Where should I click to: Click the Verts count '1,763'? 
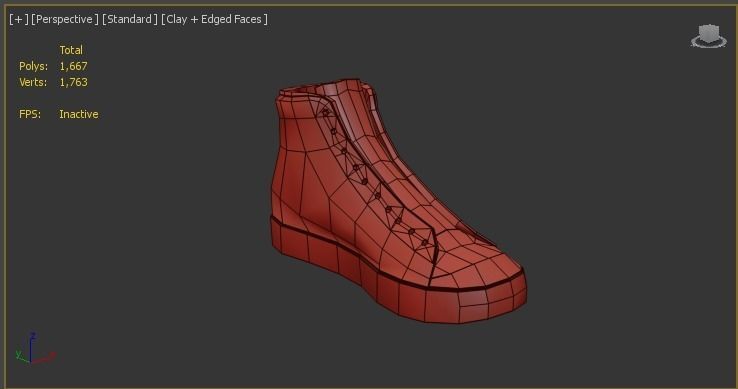pos(73,82)
